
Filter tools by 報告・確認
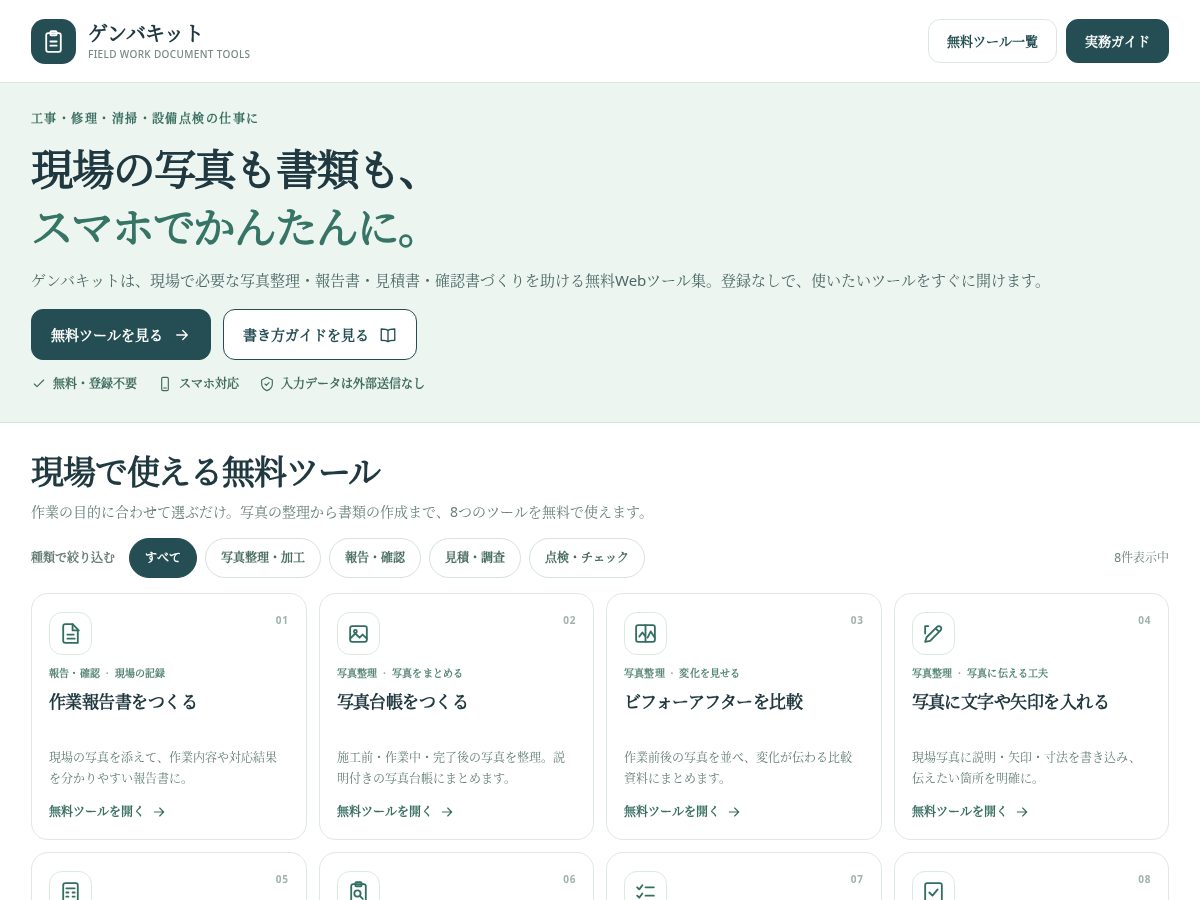(375, 558)
